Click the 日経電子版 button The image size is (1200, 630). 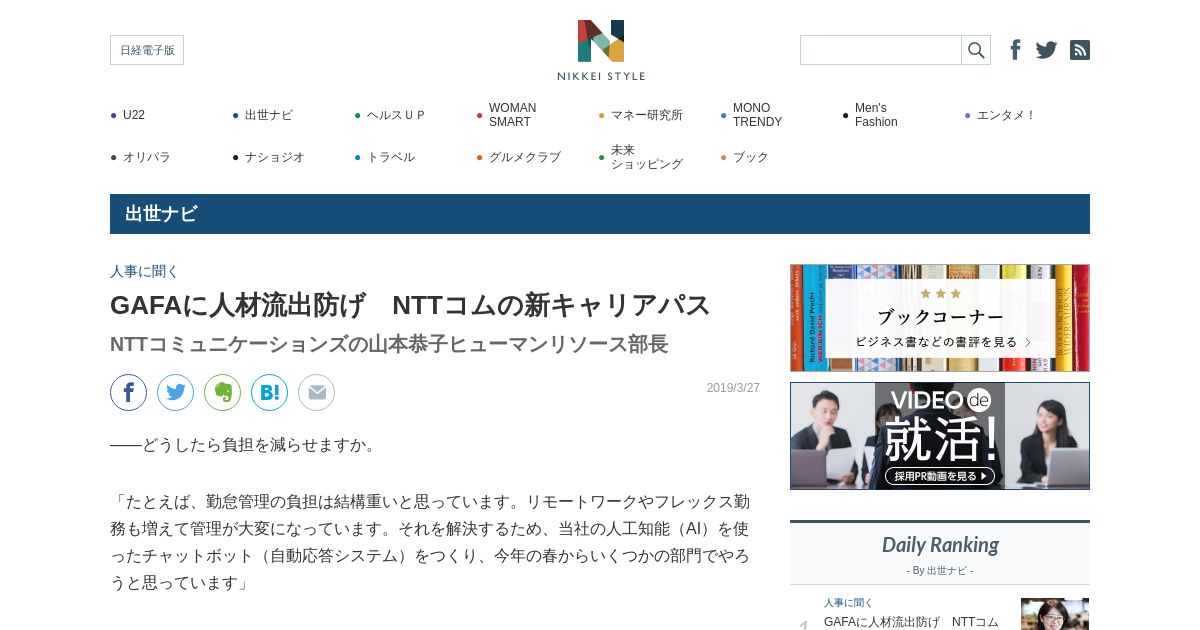point(147,50)
